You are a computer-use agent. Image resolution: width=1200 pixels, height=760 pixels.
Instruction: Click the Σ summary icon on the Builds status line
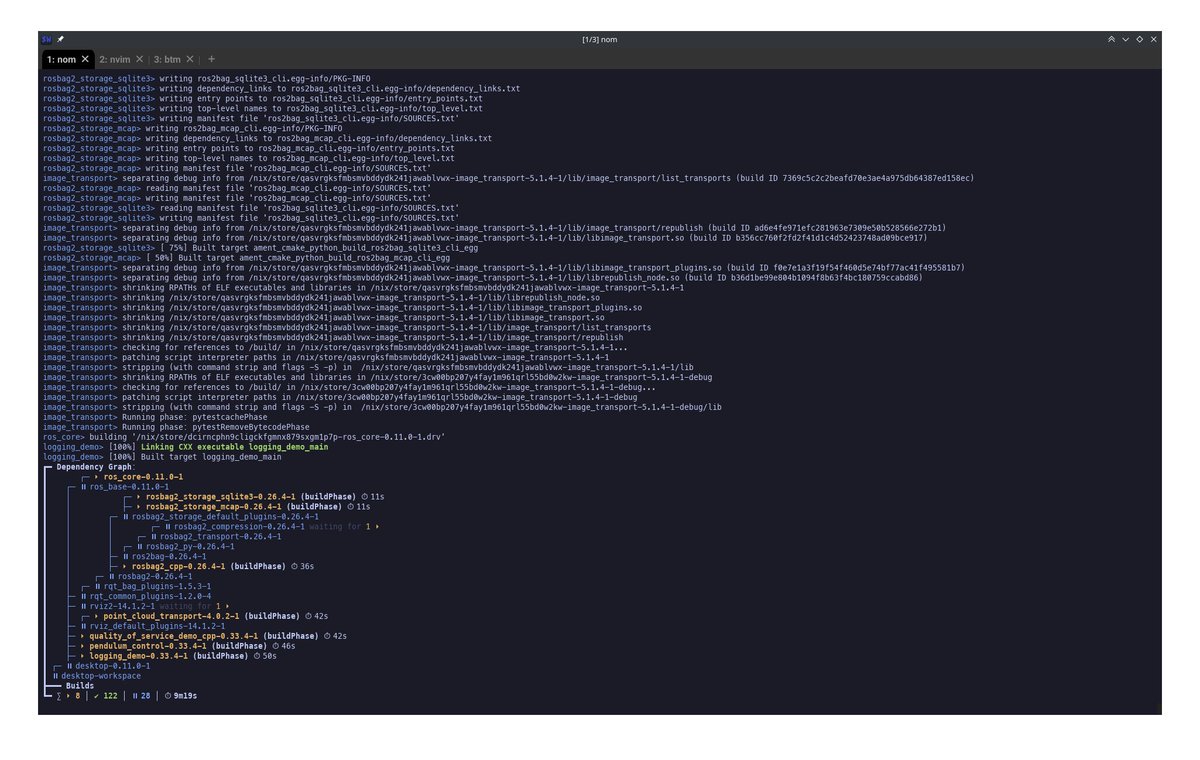[59, 695]
